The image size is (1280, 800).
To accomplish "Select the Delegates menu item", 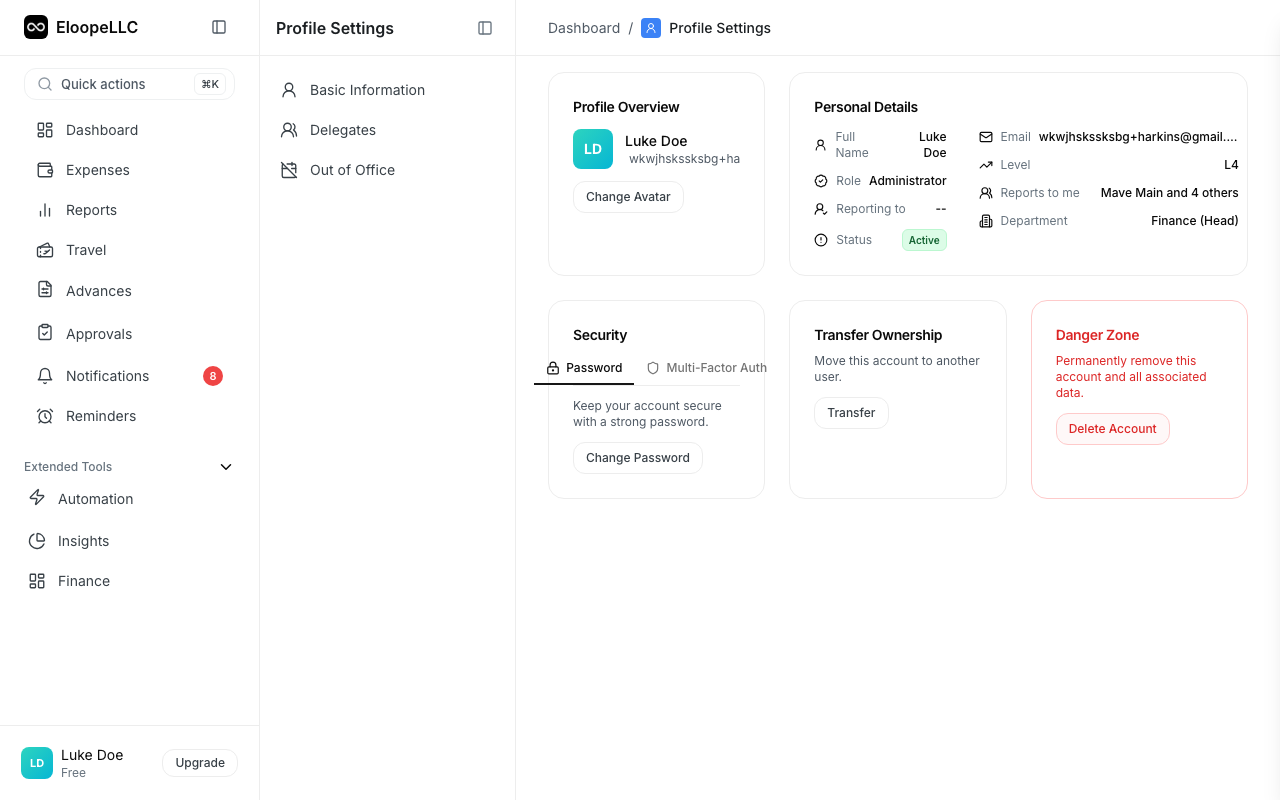I will pos(343,130).
